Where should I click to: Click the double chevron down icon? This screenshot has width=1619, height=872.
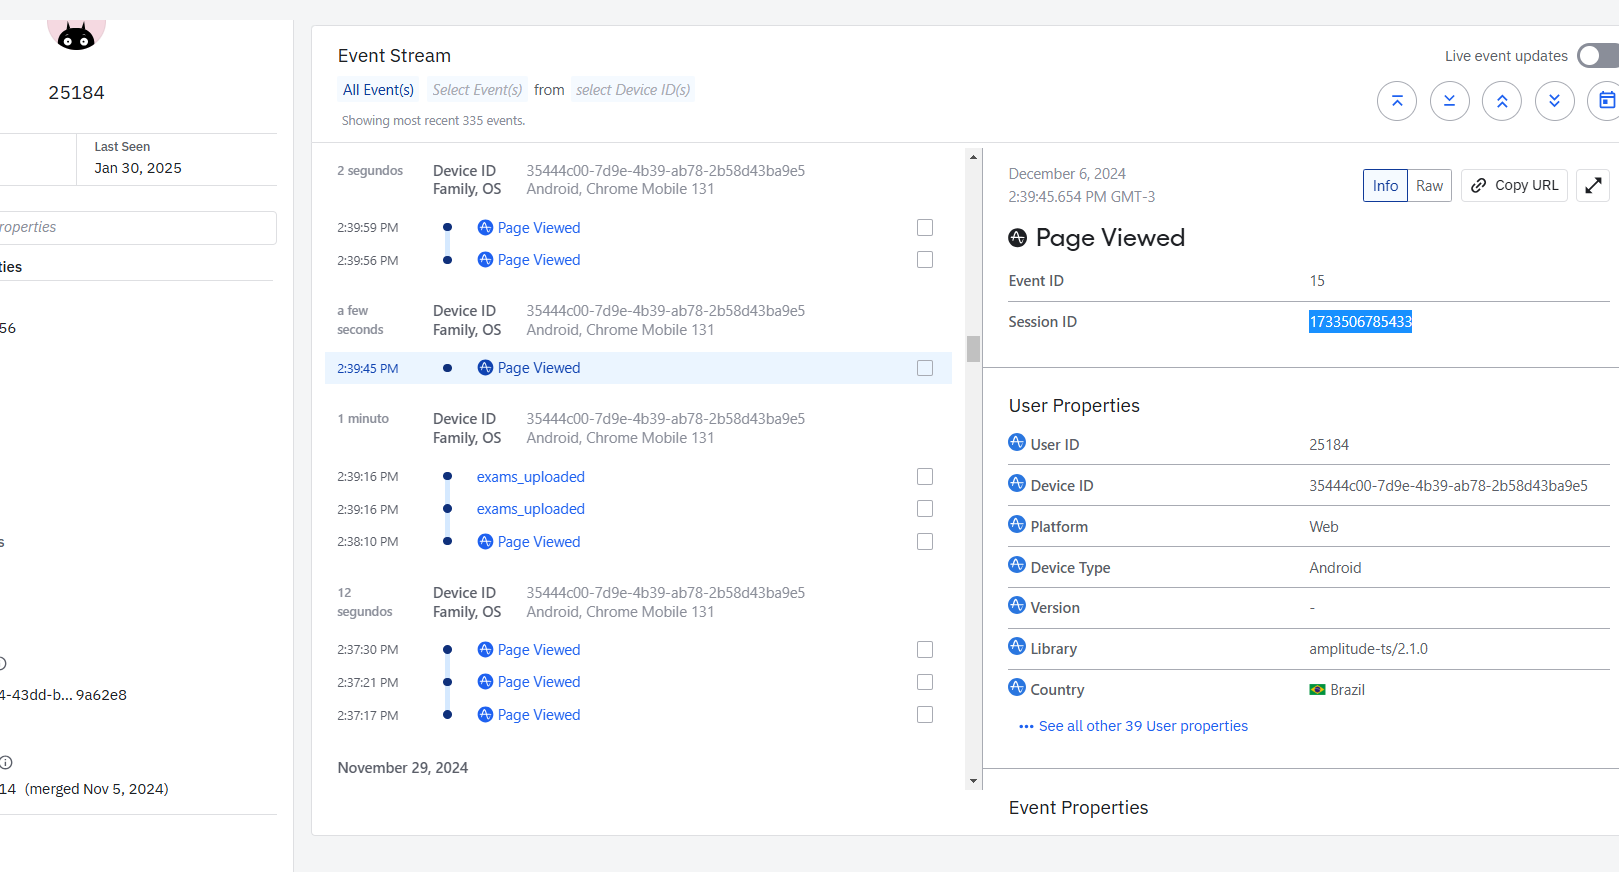click(x=1554, y=101)
